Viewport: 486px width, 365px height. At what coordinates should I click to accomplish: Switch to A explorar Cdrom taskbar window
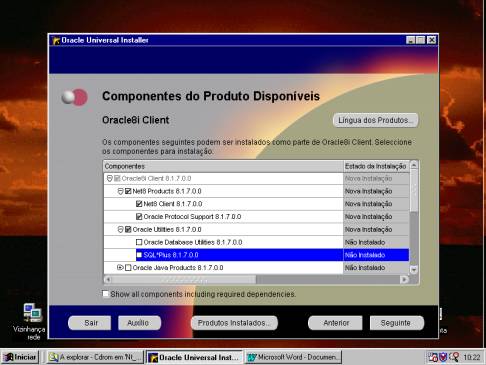pyautogui.click(x=95, y=357)
